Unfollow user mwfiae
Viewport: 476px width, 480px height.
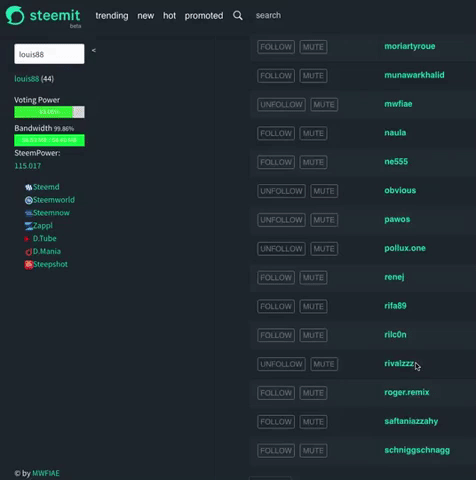[x=281, y=105]
